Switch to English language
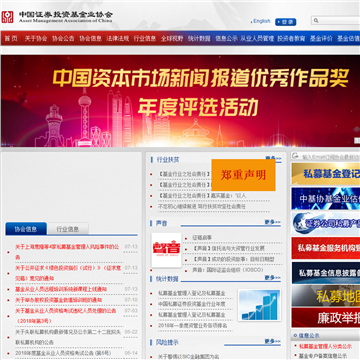360x360 pixels. pyautogui.click(x=262, y=21)
